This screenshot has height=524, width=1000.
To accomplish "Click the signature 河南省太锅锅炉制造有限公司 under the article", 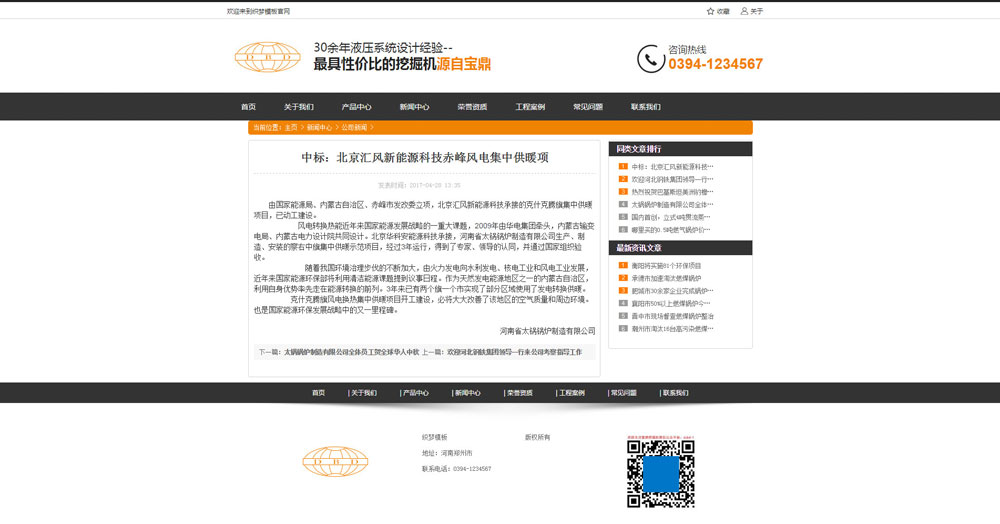I will tap(547, 331).
